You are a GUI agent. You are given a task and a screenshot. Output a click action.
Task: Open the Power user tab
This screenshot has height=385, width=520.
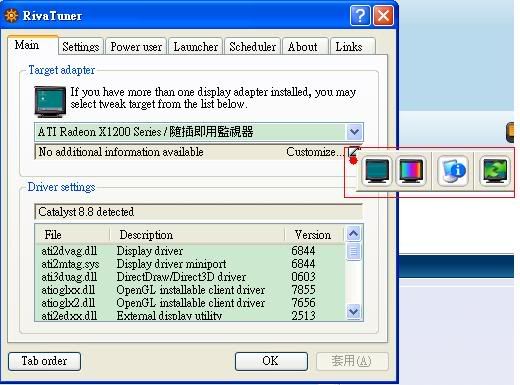[x=136, y=47]
